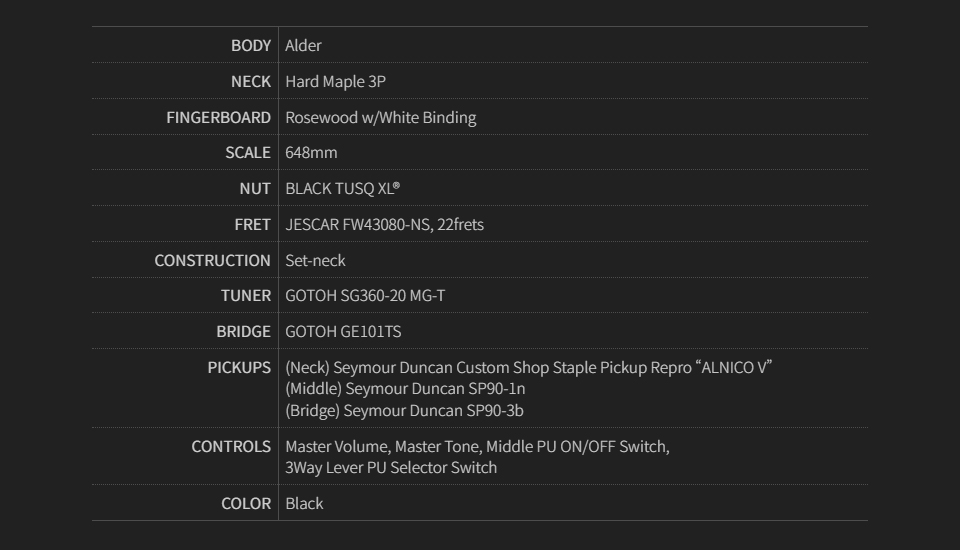960x550 pixels.
Task: Click the 648mm scale value
Action: [x=311, y=152]
